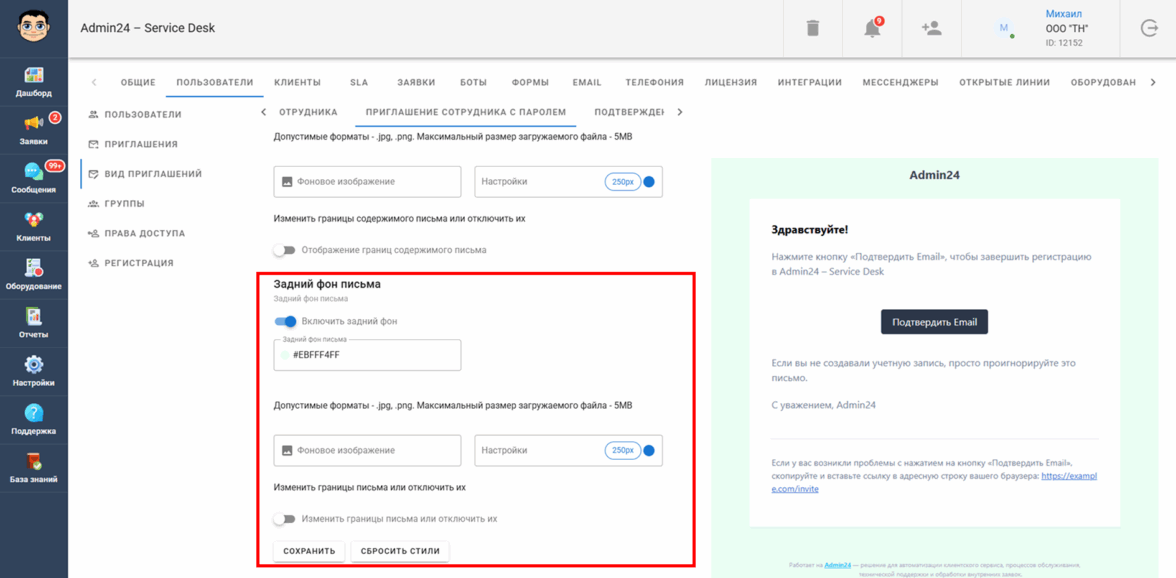The image size is (1176, 578).
Task: Switch to the ОБЩИЕ tab
Action: [138, 82]
